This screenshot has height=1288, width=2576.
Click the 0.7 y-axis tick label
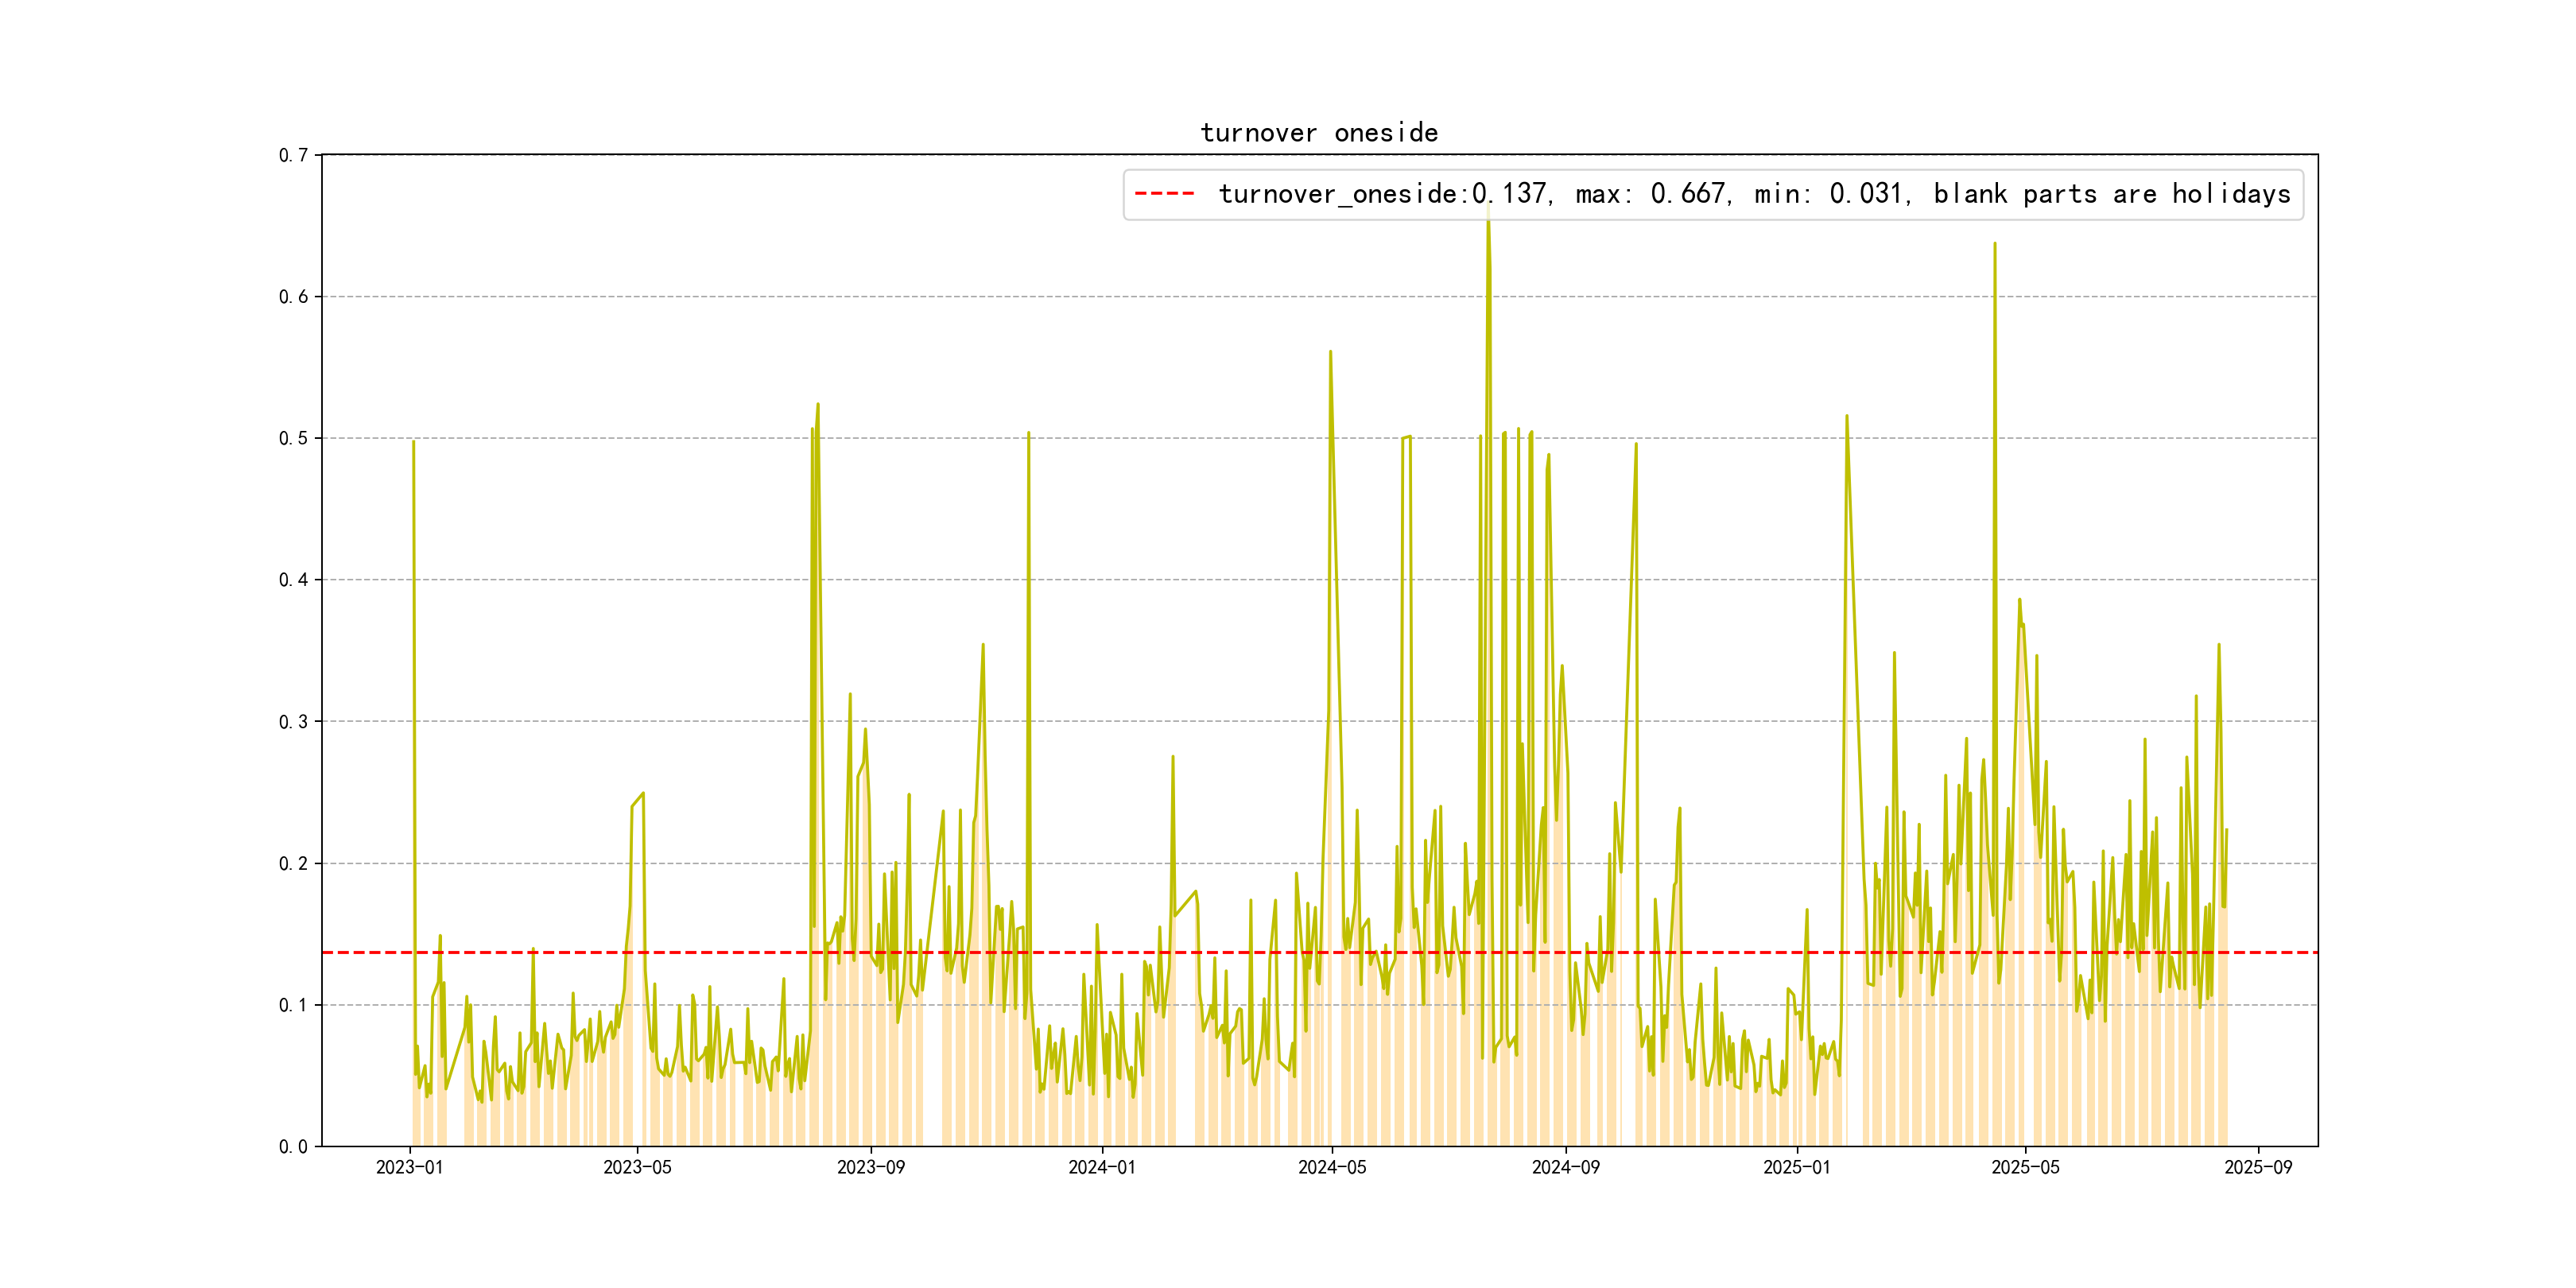pos(293,155)
